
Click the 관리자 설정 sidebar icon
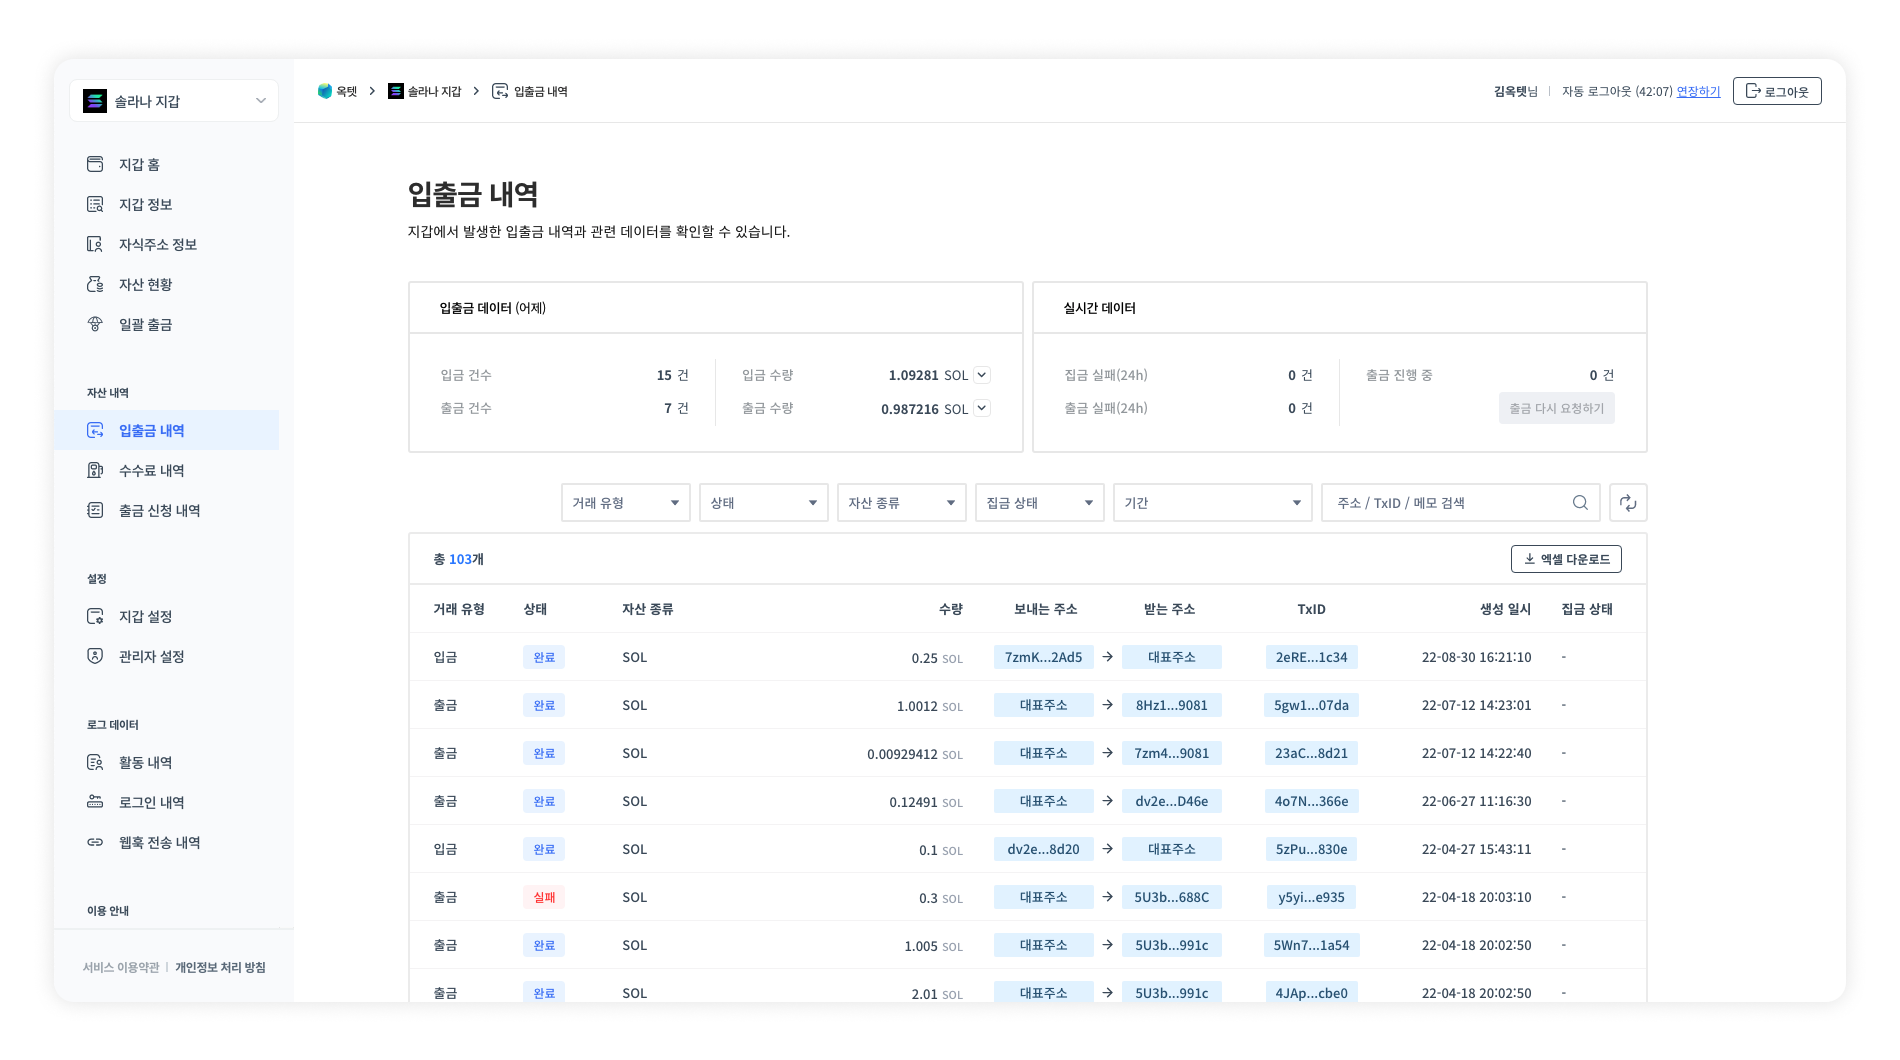click(95, 656)
